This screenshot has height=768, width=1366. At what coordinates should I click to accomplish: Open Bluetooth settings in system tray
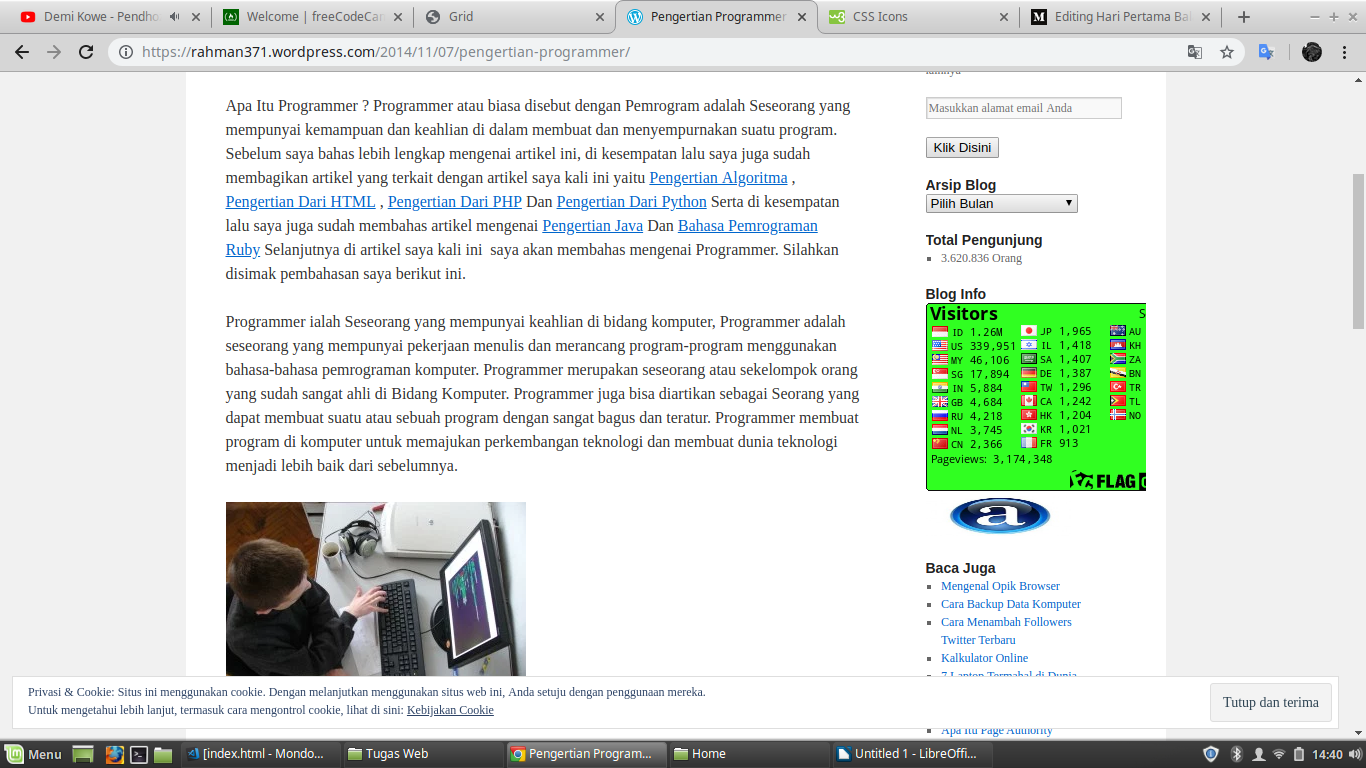1236,754
